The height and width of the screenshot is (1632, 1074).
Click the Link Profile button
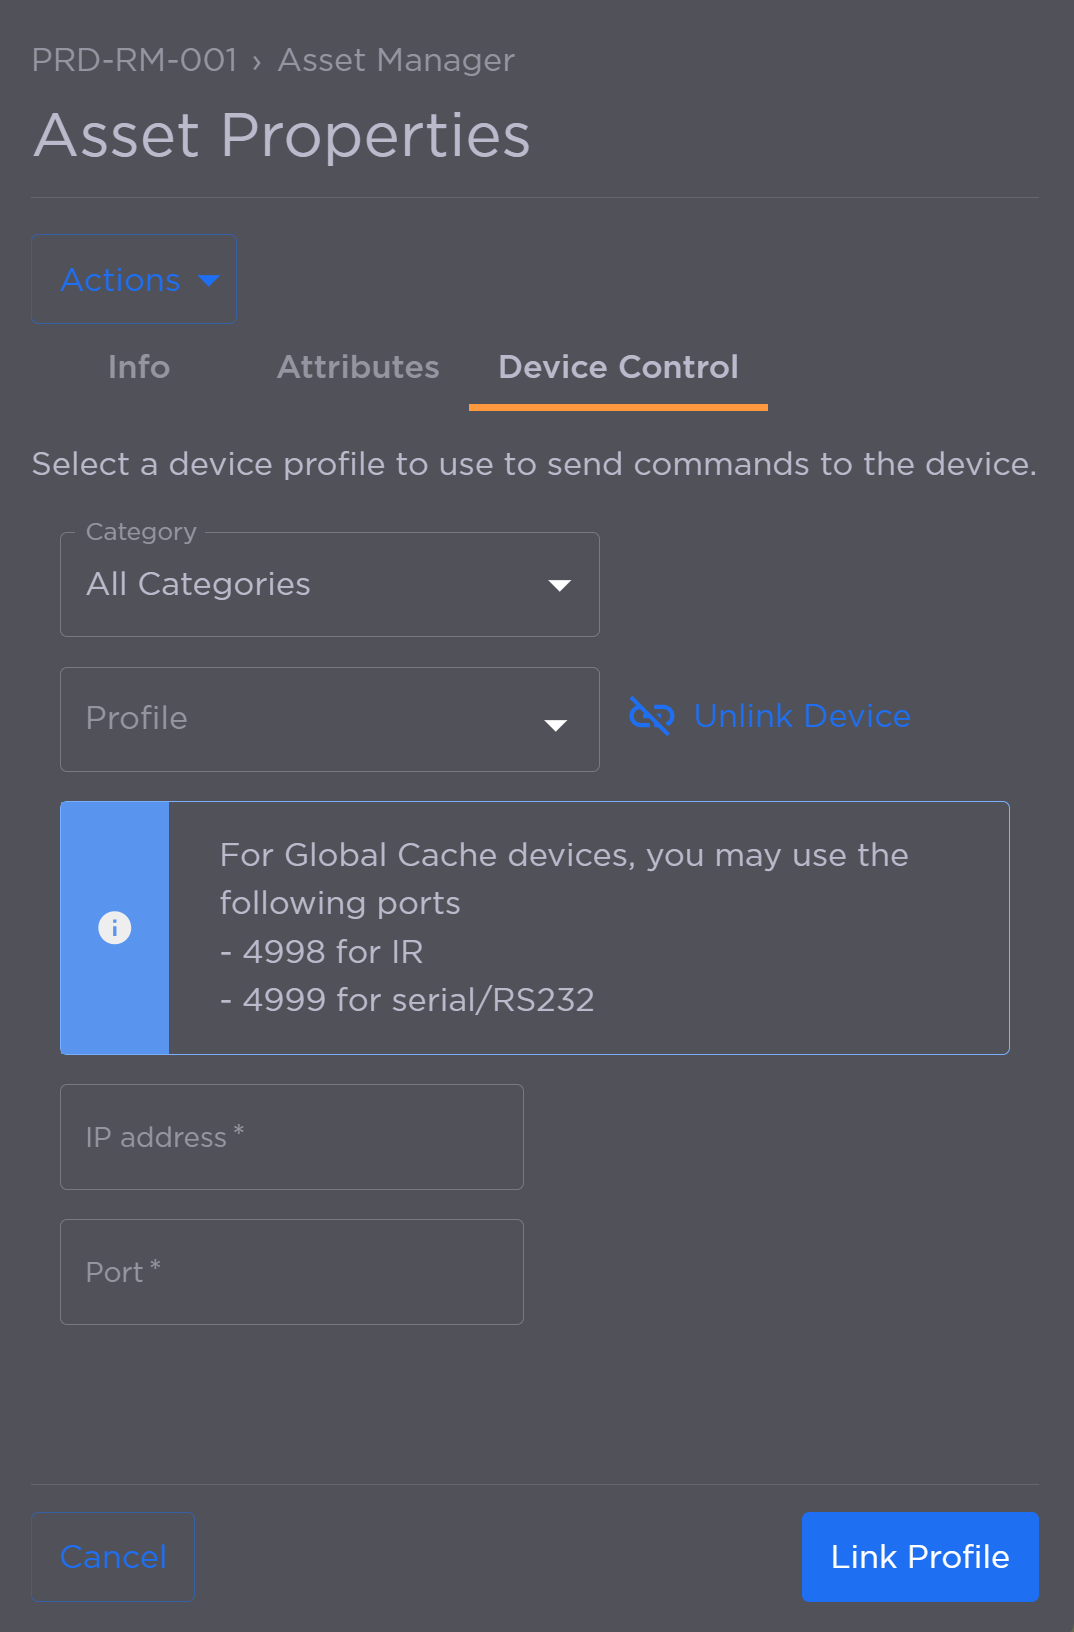[919, 1556]
